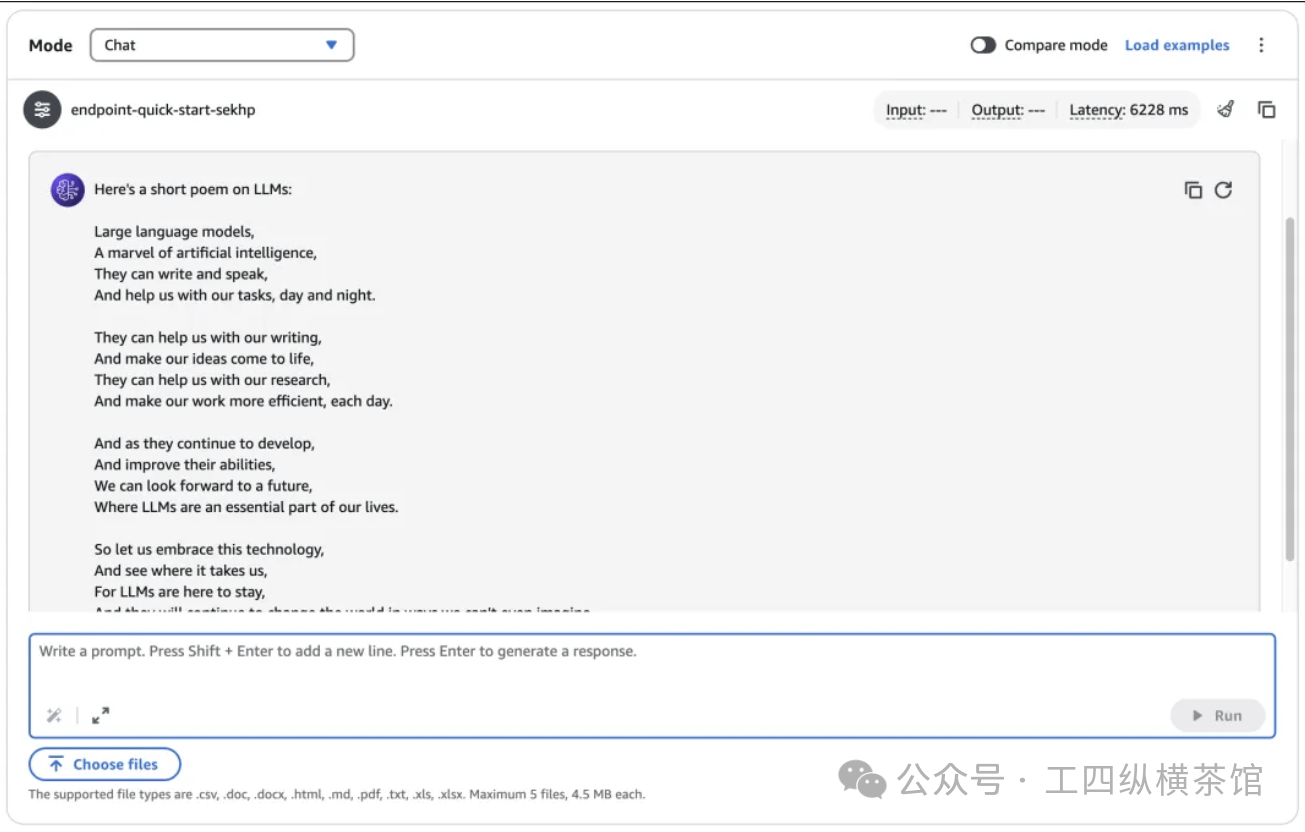Click the Choose files upload button
1305x832 pixels.
click(105, 764)
